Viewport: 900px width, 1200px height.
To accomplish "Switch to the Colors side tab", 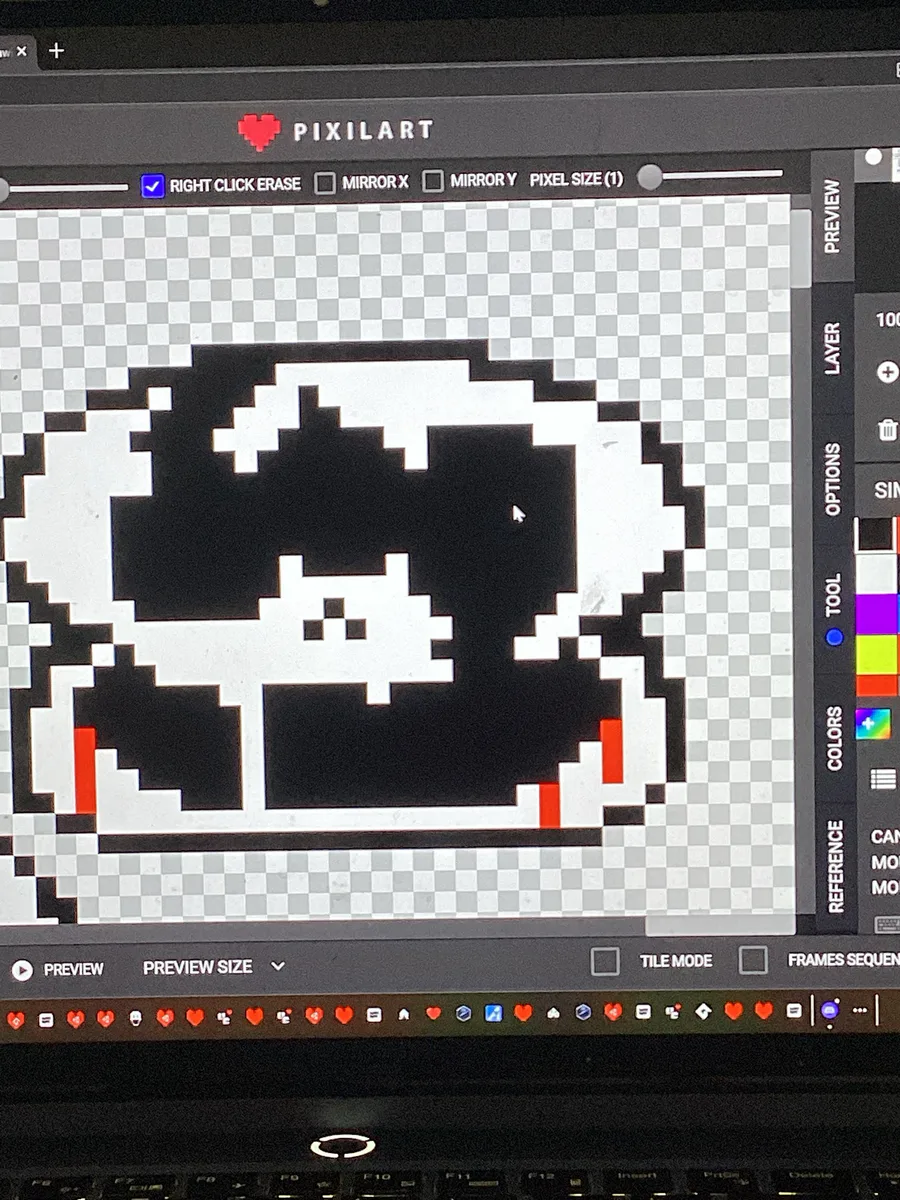I will point(834,738).
